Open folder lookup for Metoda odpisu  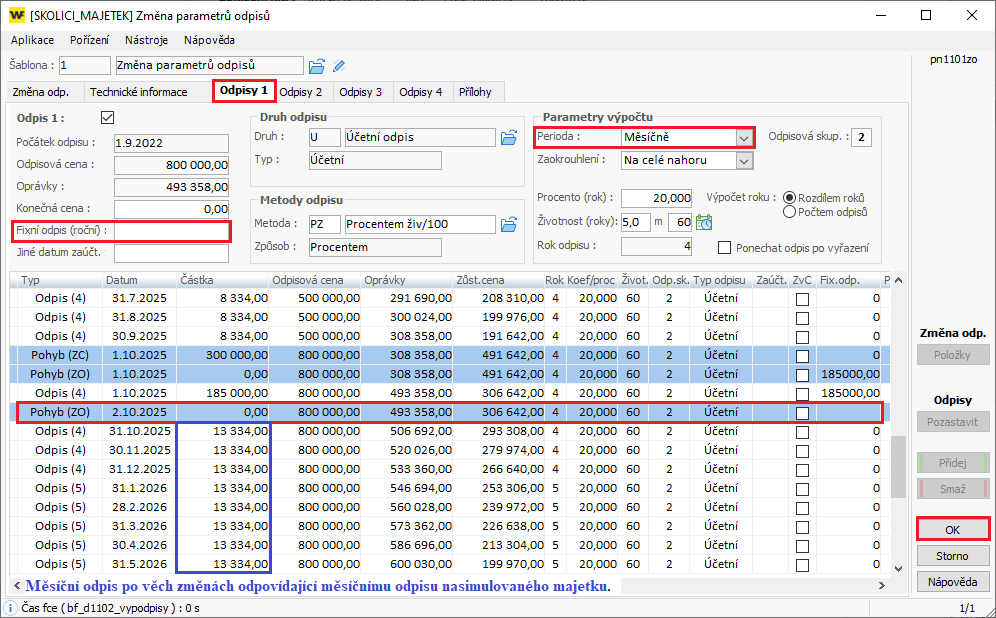point(509,224)
